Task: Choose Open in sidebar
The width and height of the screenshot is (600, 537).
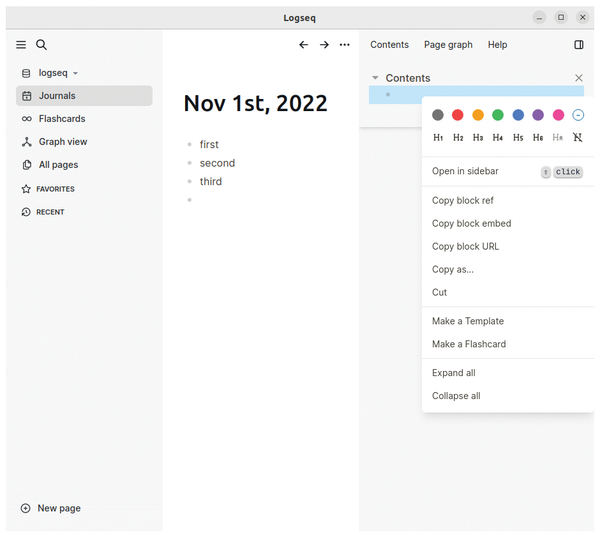Action: coord(508,171)
